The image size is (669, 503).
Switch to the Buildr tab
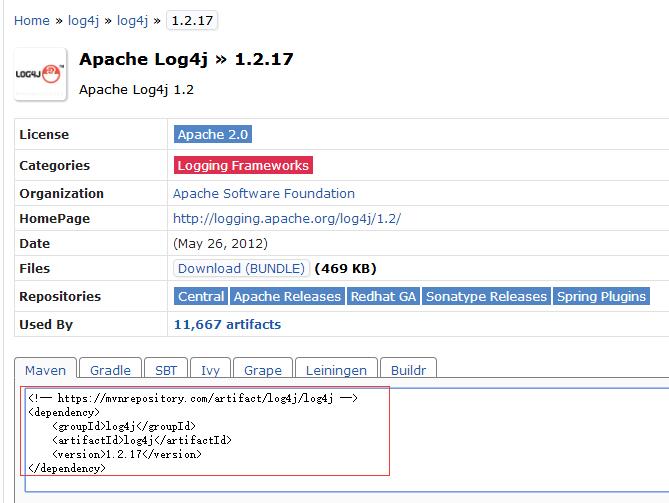[408, 369]
